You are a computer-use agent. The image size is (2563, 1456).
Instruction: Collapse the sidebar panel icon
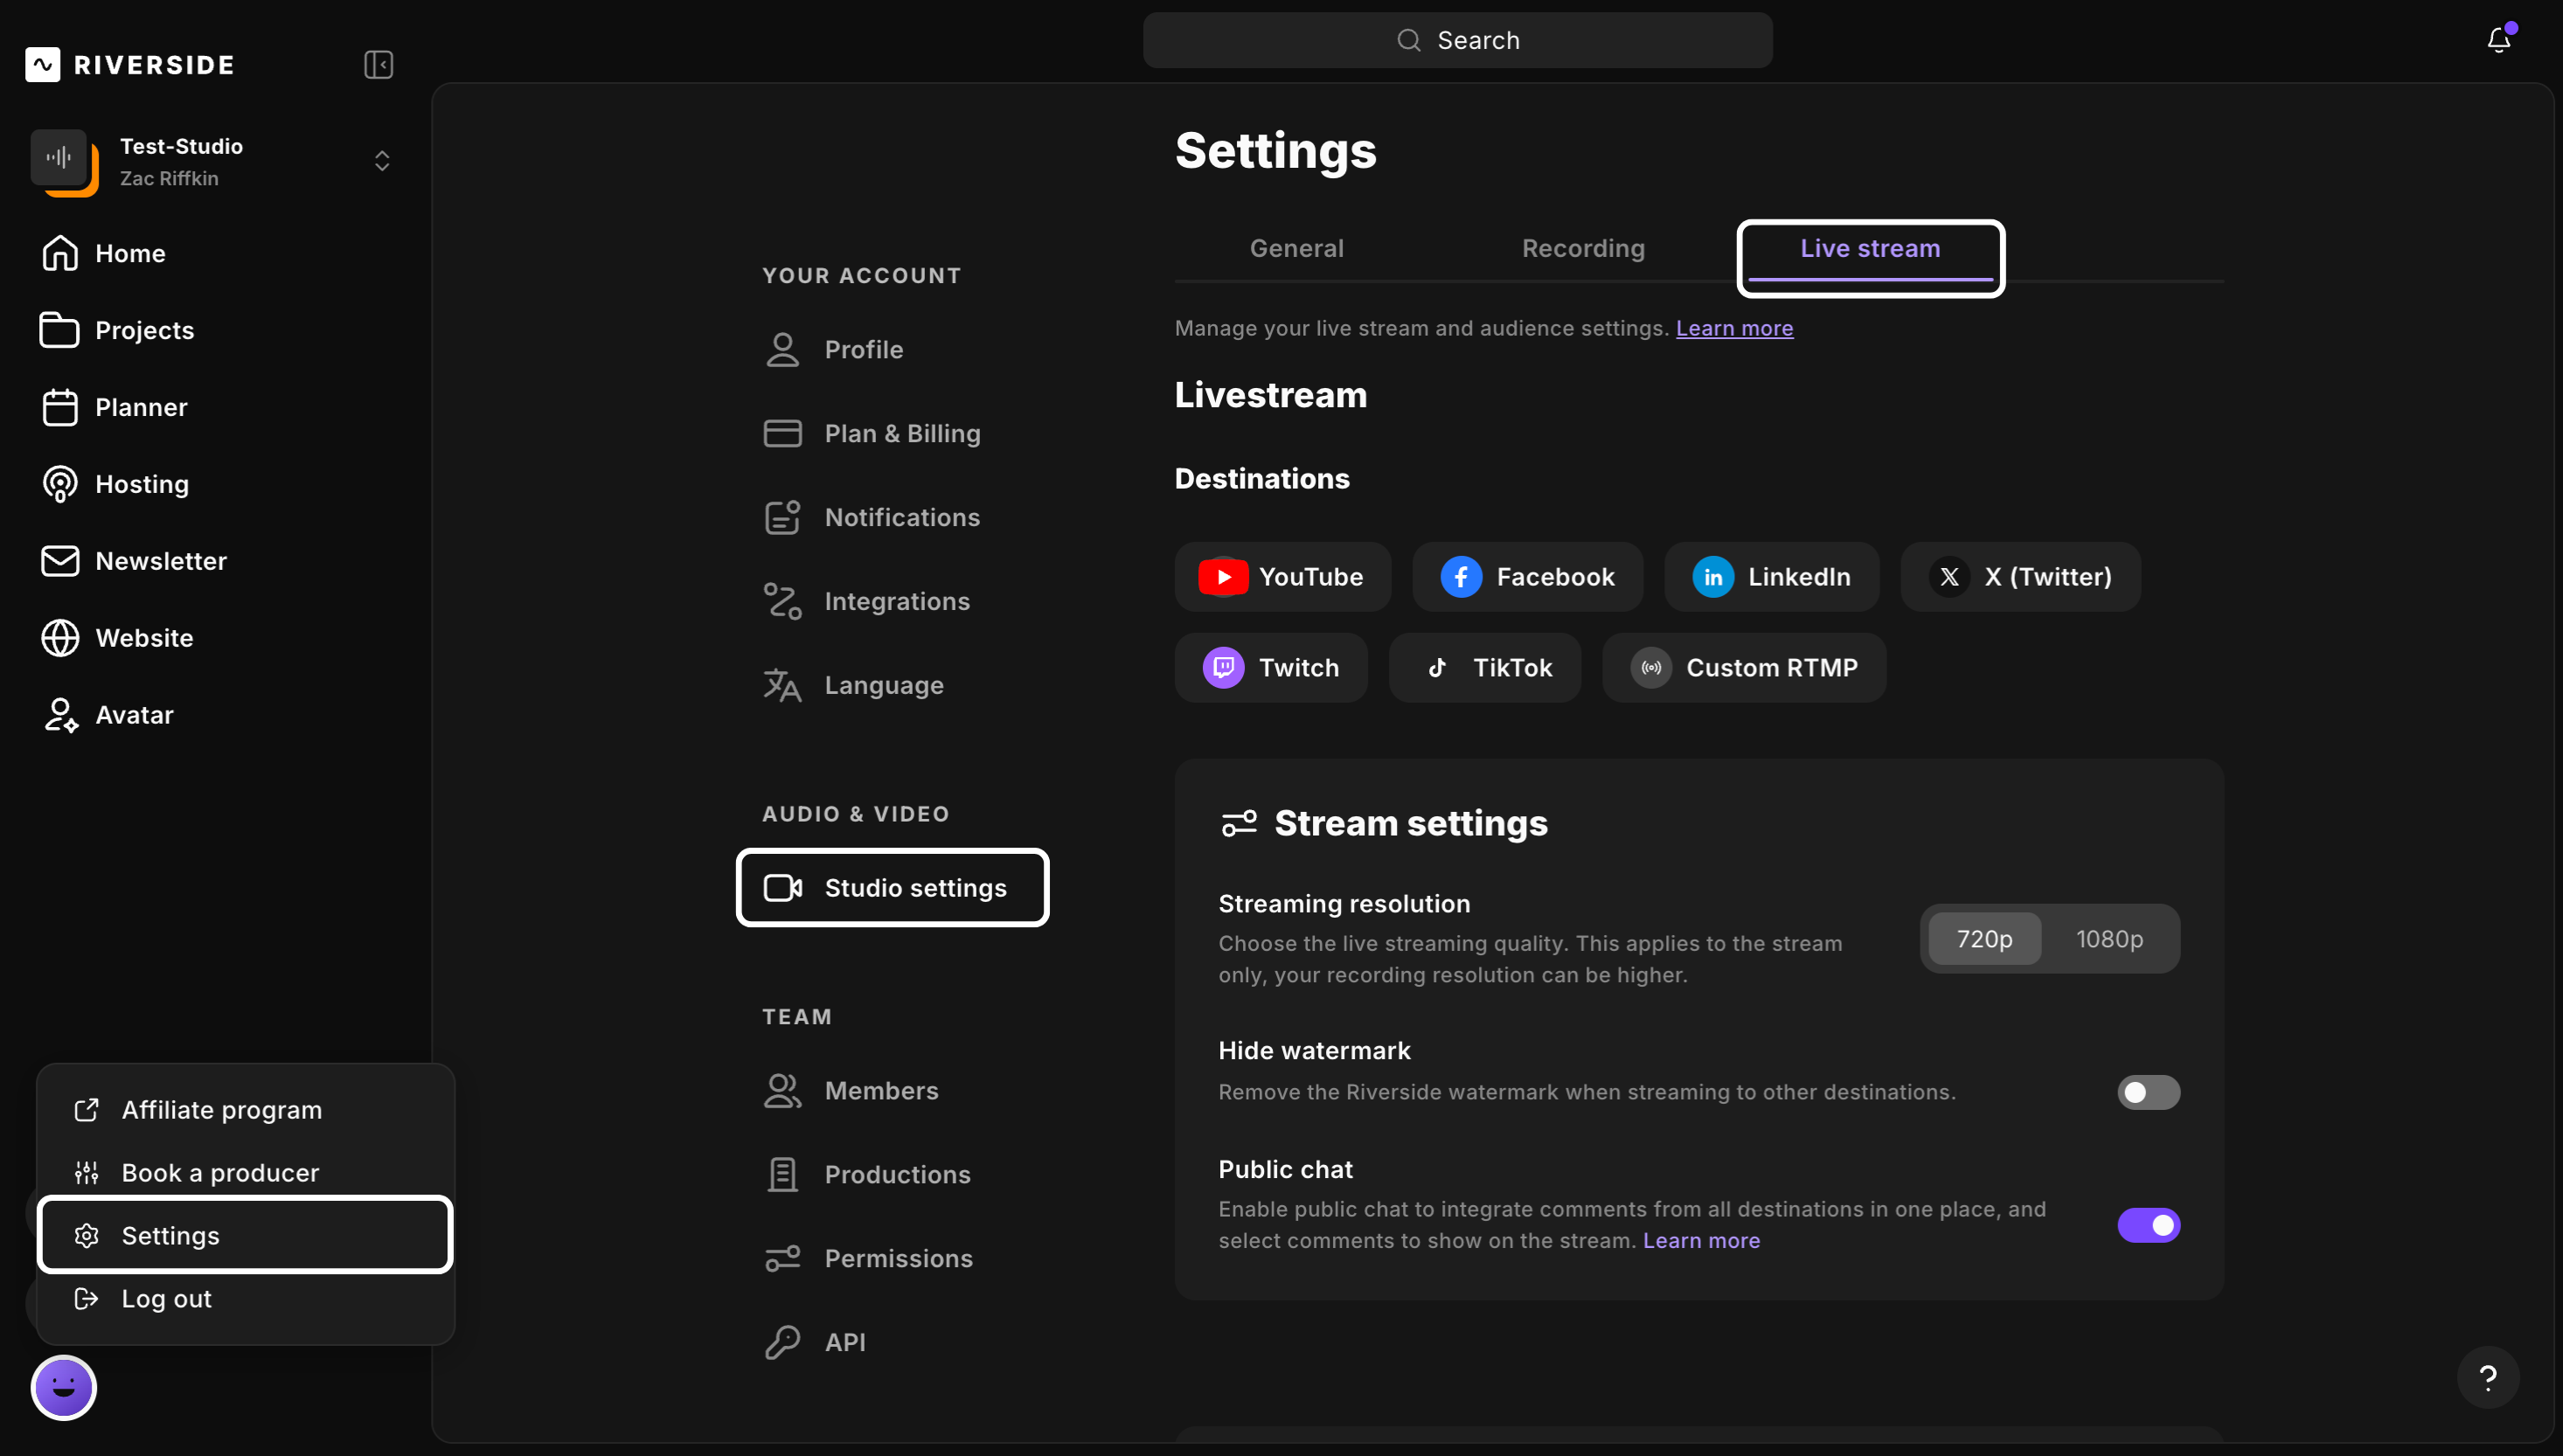[x=378, y=65]
